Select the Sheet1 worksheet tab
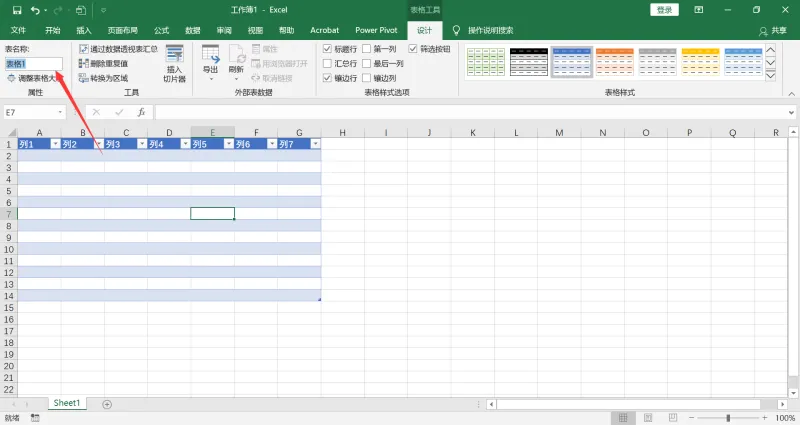Image resolution: width=800 pixels, height=425 pixels. pos(67,403)
